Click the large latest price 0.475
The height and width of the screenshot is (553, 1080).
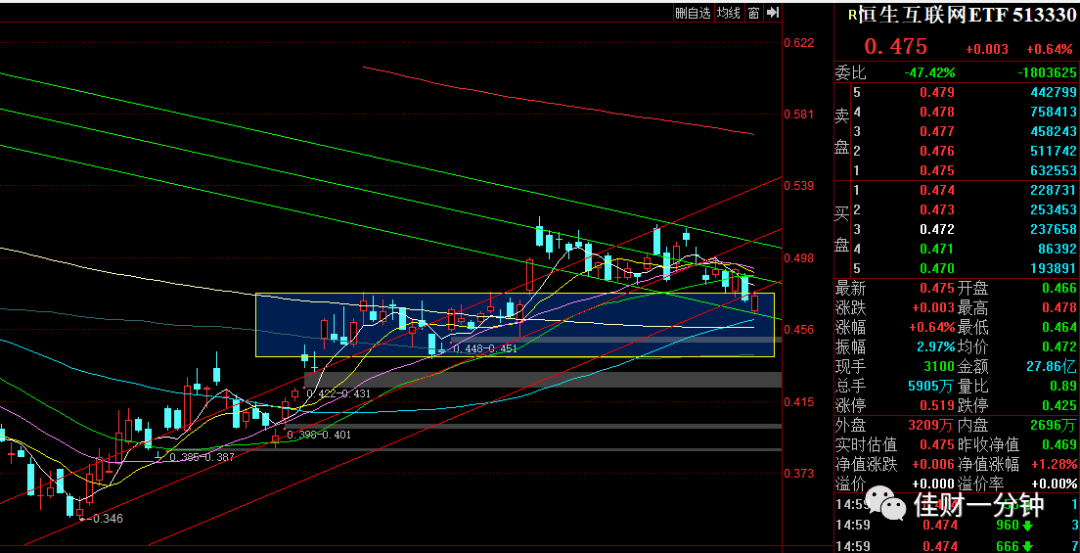[896, 47]
